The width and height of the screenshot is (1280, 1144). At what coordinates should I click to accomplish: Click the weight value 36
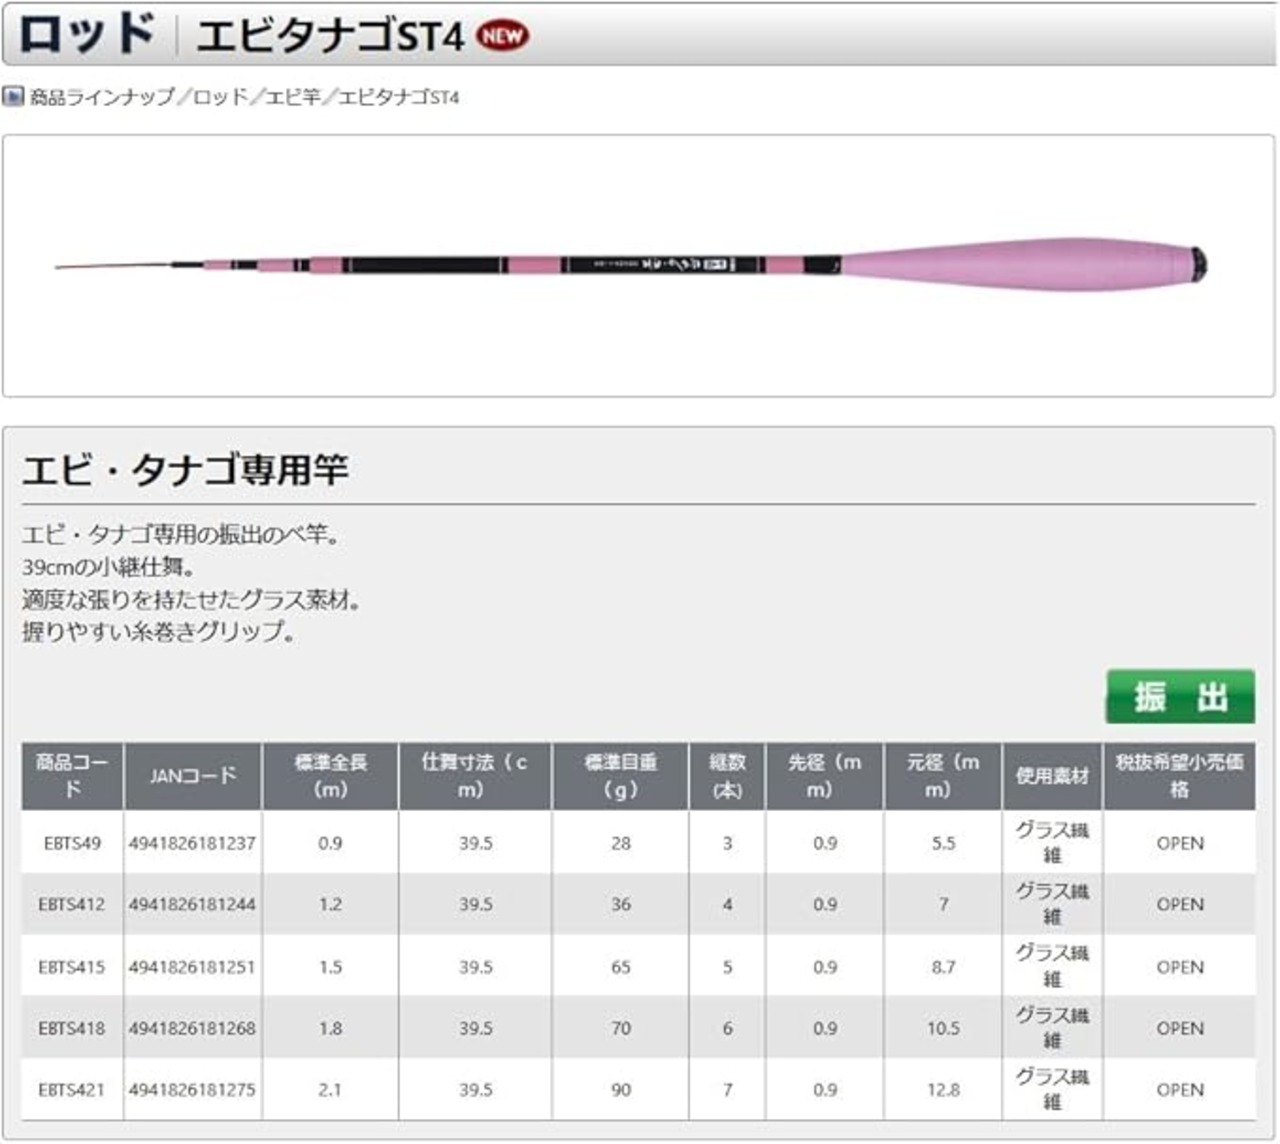(621, 904)
